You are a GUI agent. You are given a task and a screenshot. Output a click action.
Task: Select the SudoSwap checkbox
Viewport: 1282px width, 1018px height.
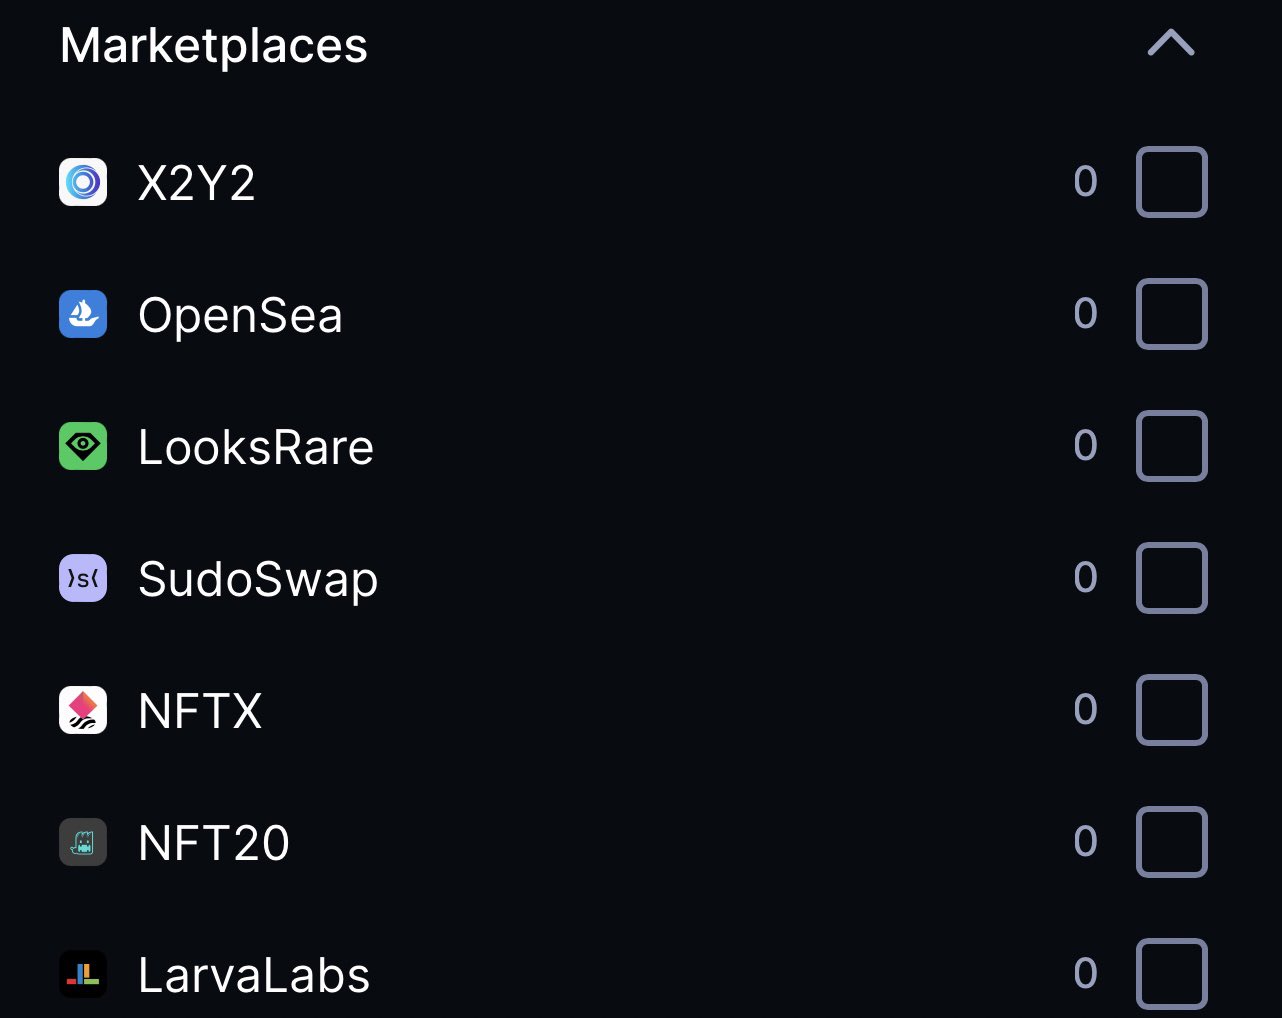[1171, 578]
